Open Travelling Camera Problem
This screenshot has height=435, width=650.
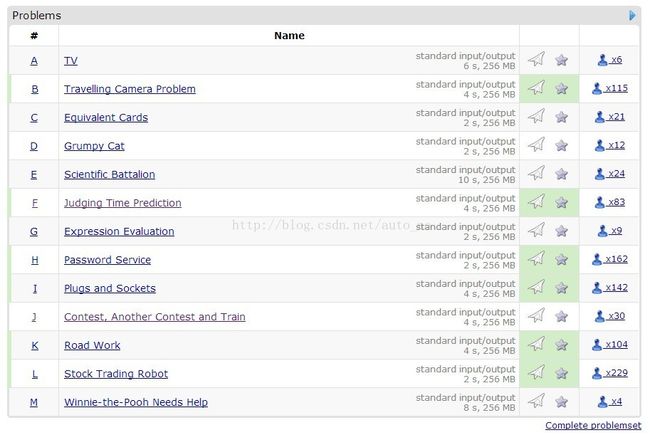click(130, 89)
